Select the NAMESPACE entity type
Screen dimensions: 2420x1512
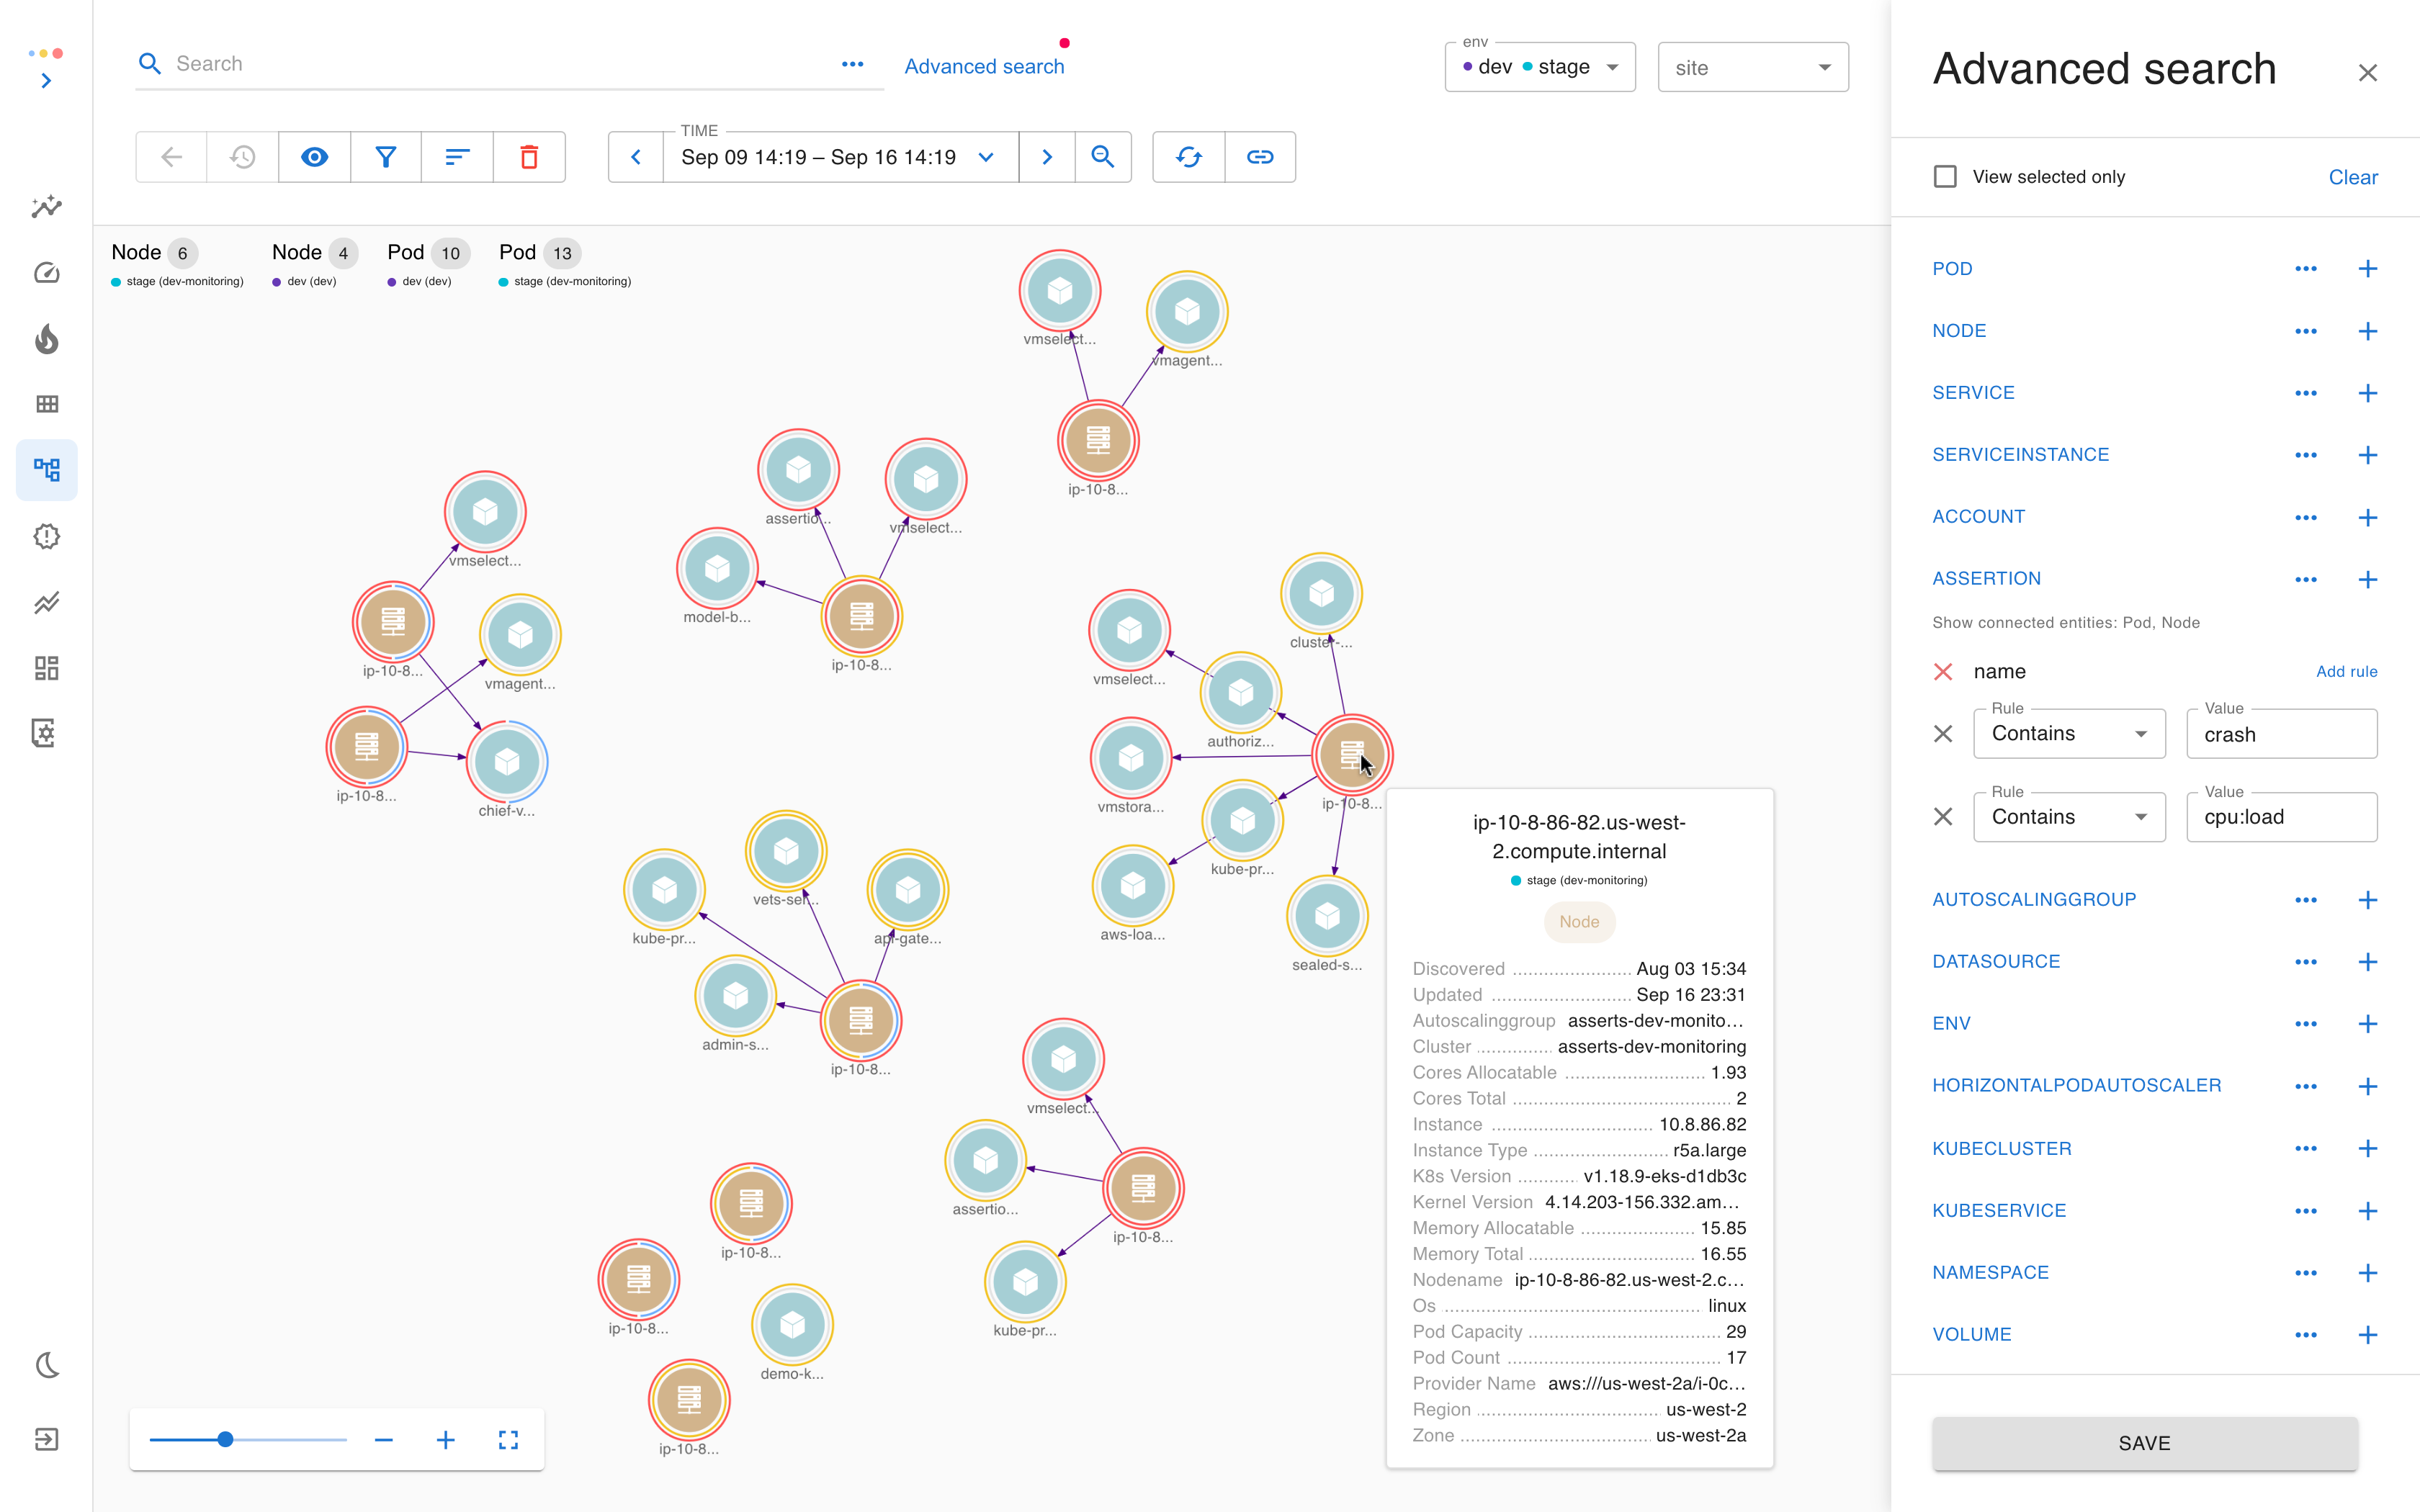coord(1990,1273)
